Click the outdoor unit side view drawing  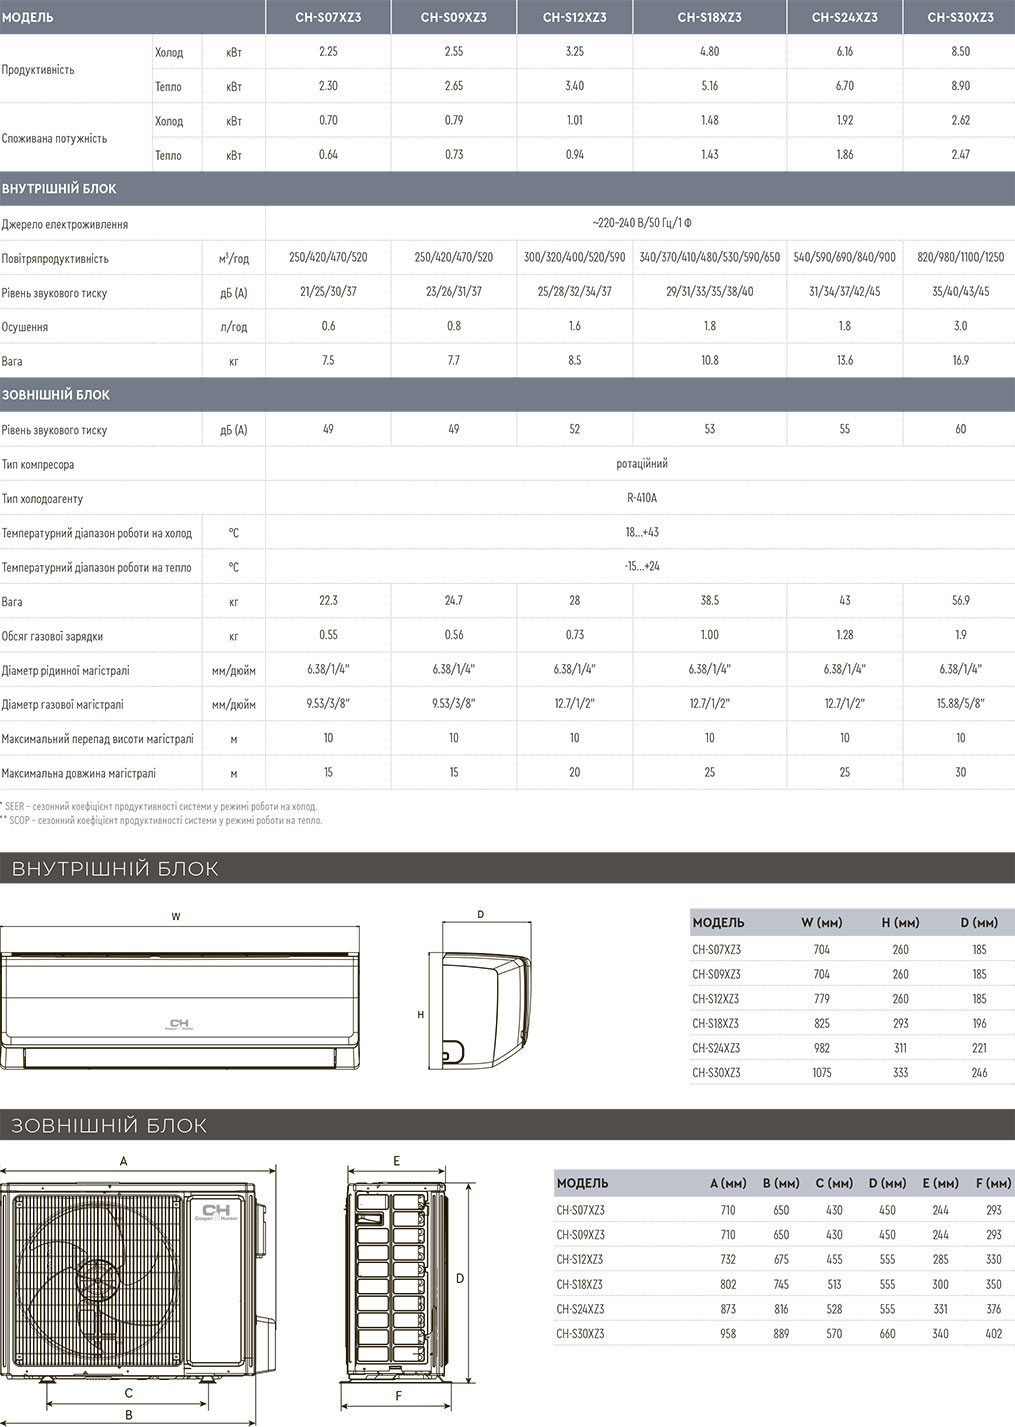click(x=397, y=1283)
